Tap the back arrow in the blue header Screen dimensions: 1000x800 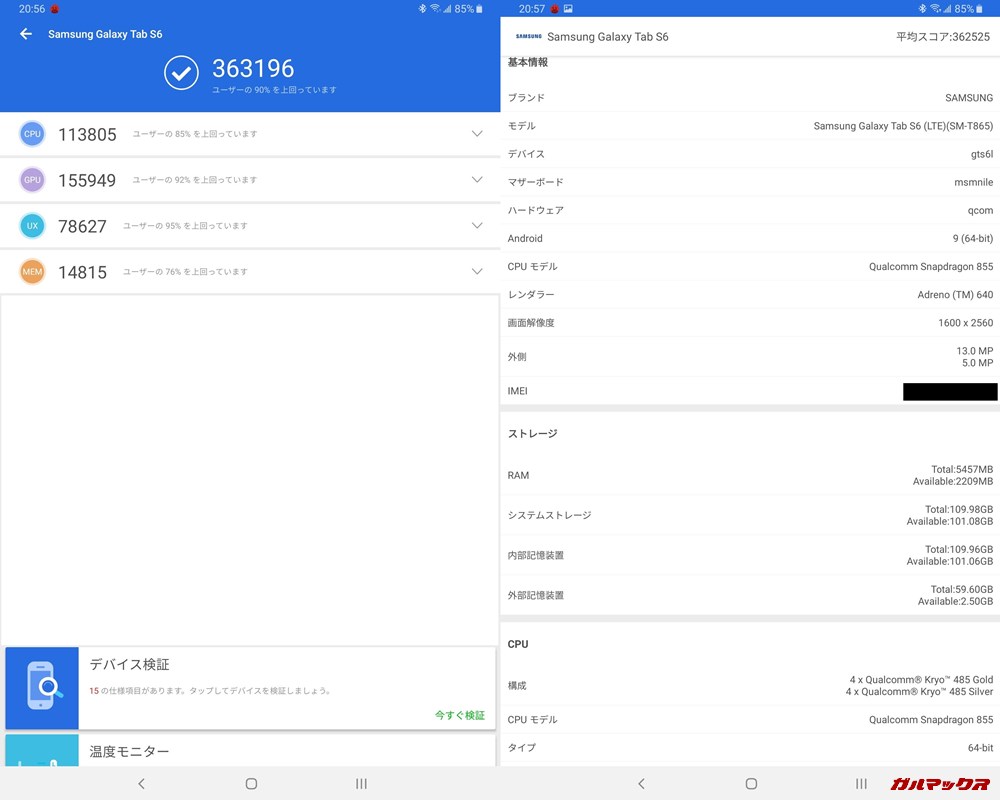click(24, 33)
